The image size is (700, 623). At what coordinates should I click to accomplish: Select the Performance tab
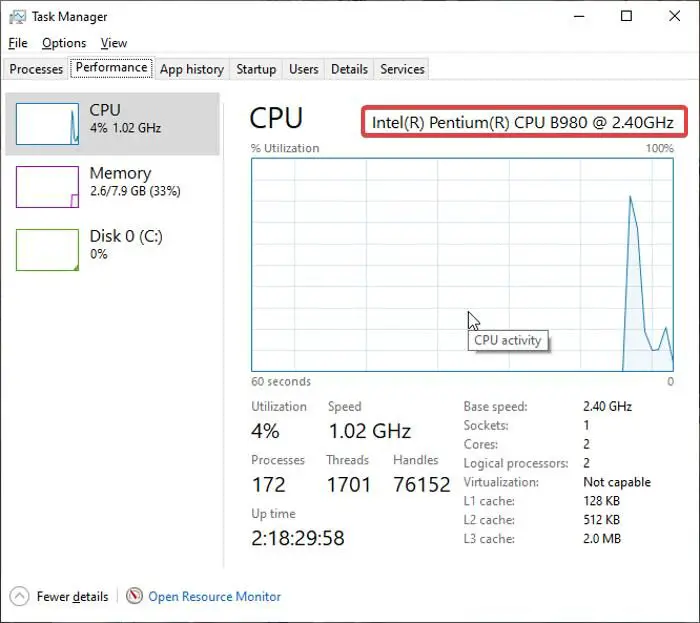(111, 67)
